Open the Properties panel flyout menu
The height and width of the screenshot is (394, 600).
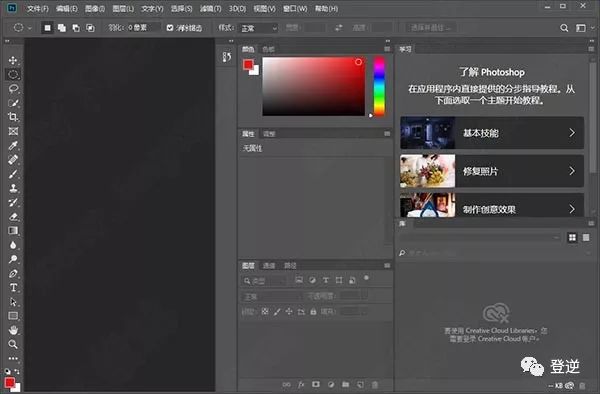(x=387, y=134)
